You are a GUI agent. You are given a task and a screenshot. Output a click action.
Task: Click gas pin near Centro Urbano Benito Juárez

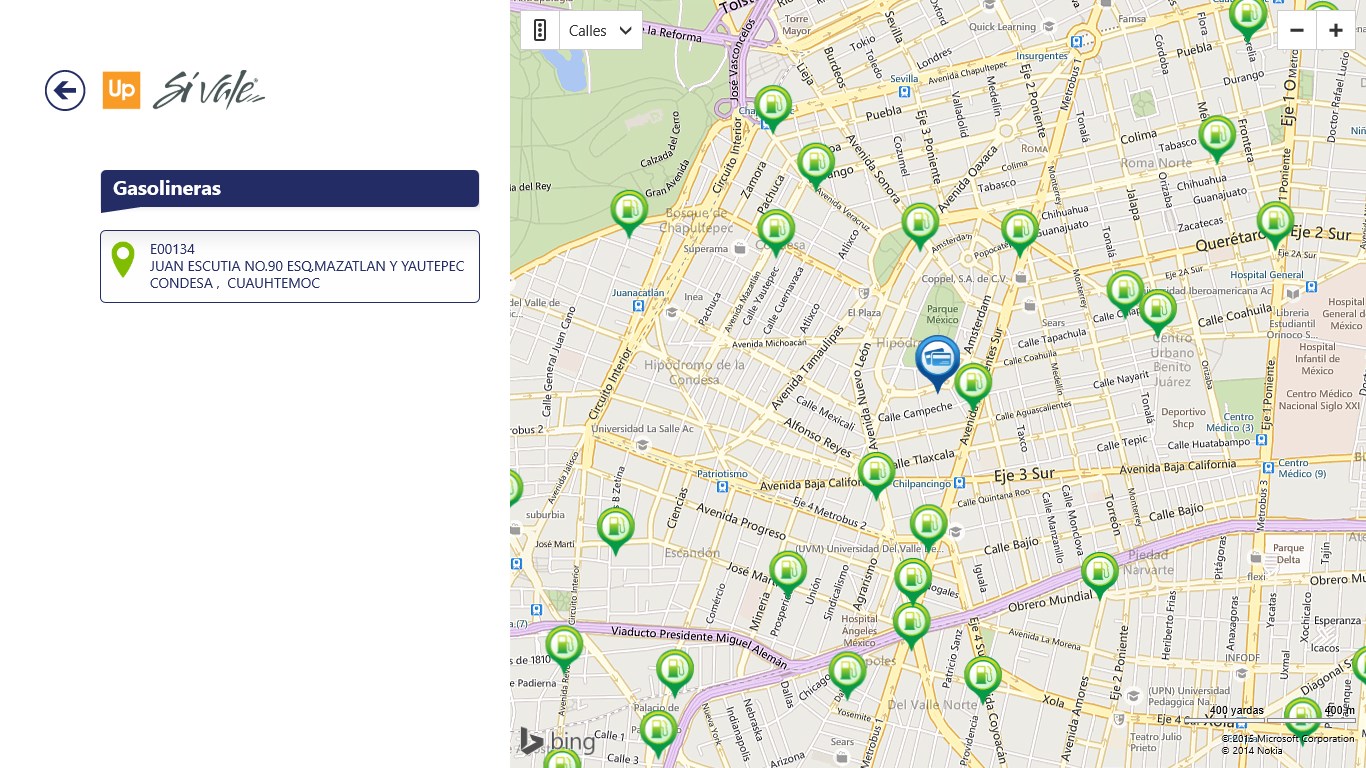click(1158, 310)
